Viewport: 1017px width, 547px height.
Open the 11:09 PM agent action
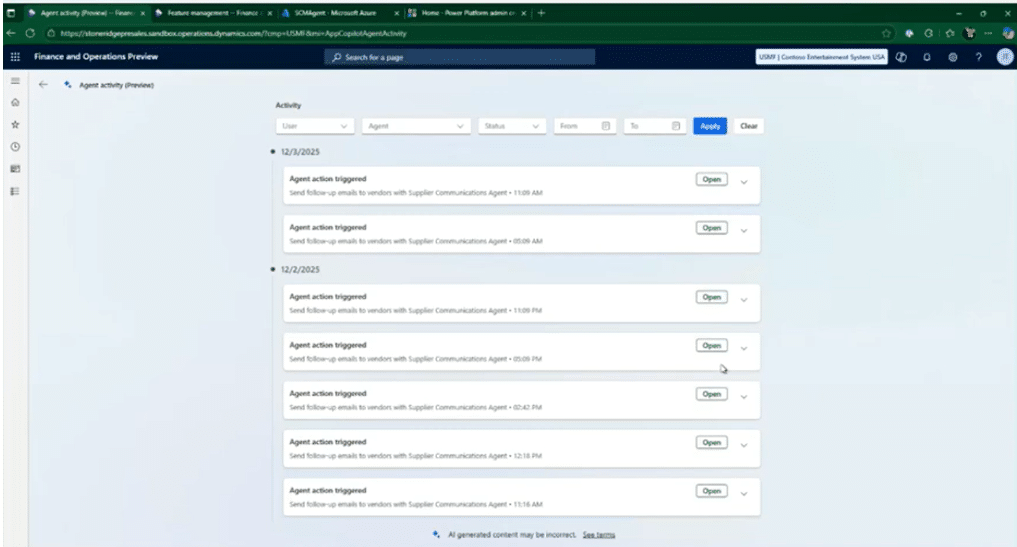point(712,297)
